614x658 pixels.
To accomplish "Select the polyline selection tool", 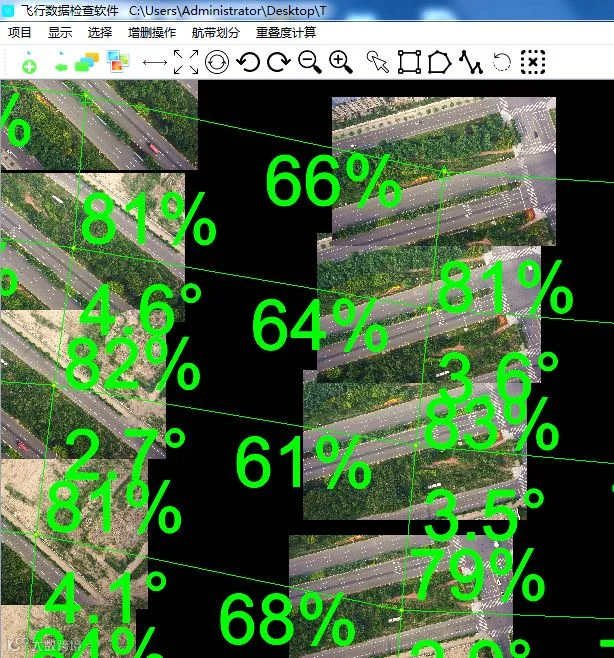I will [x=470, y=62].
